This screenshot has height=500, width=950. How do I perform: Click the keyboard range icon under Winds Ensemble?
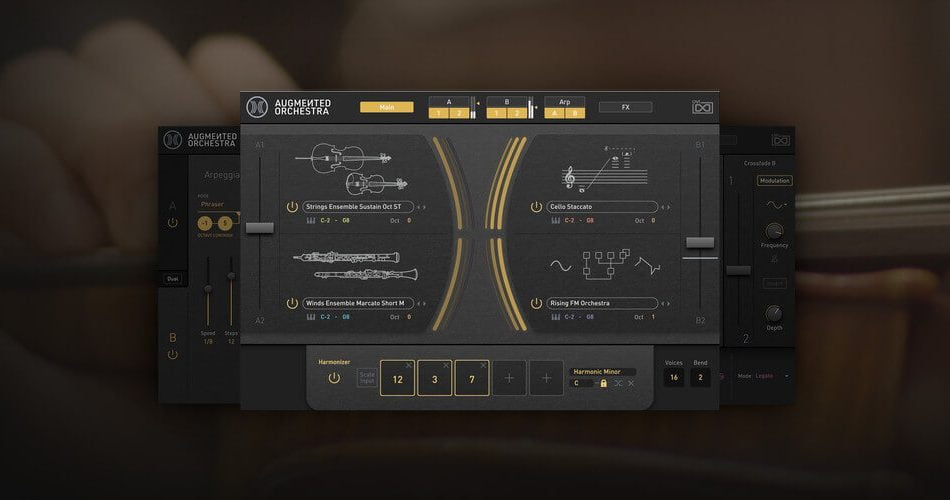pyautogui.click(x=311, y=317)
